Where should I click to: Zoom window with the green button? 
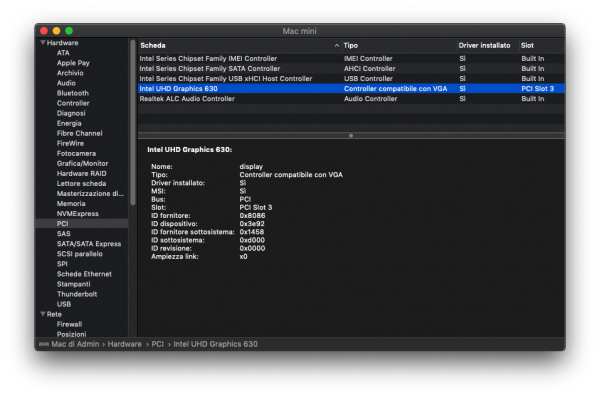69,31
